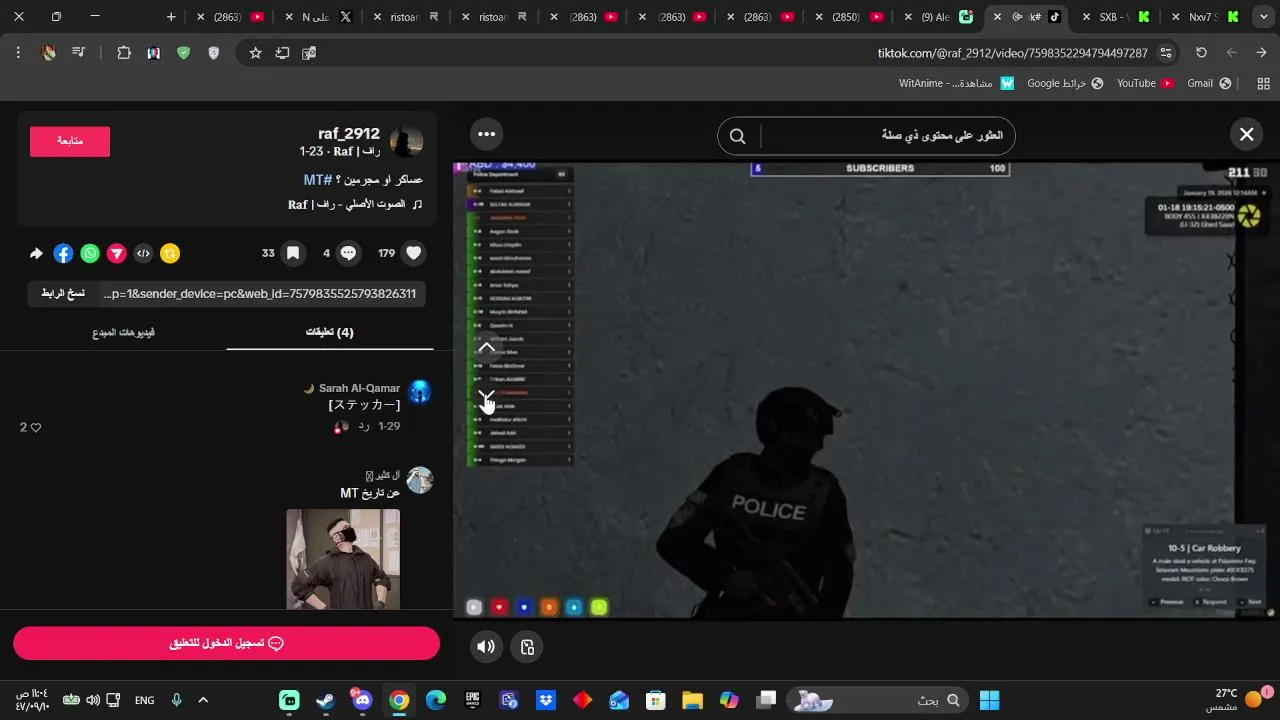
Task: Mute the video with the speaker button
Action: (x=486, y=646)
